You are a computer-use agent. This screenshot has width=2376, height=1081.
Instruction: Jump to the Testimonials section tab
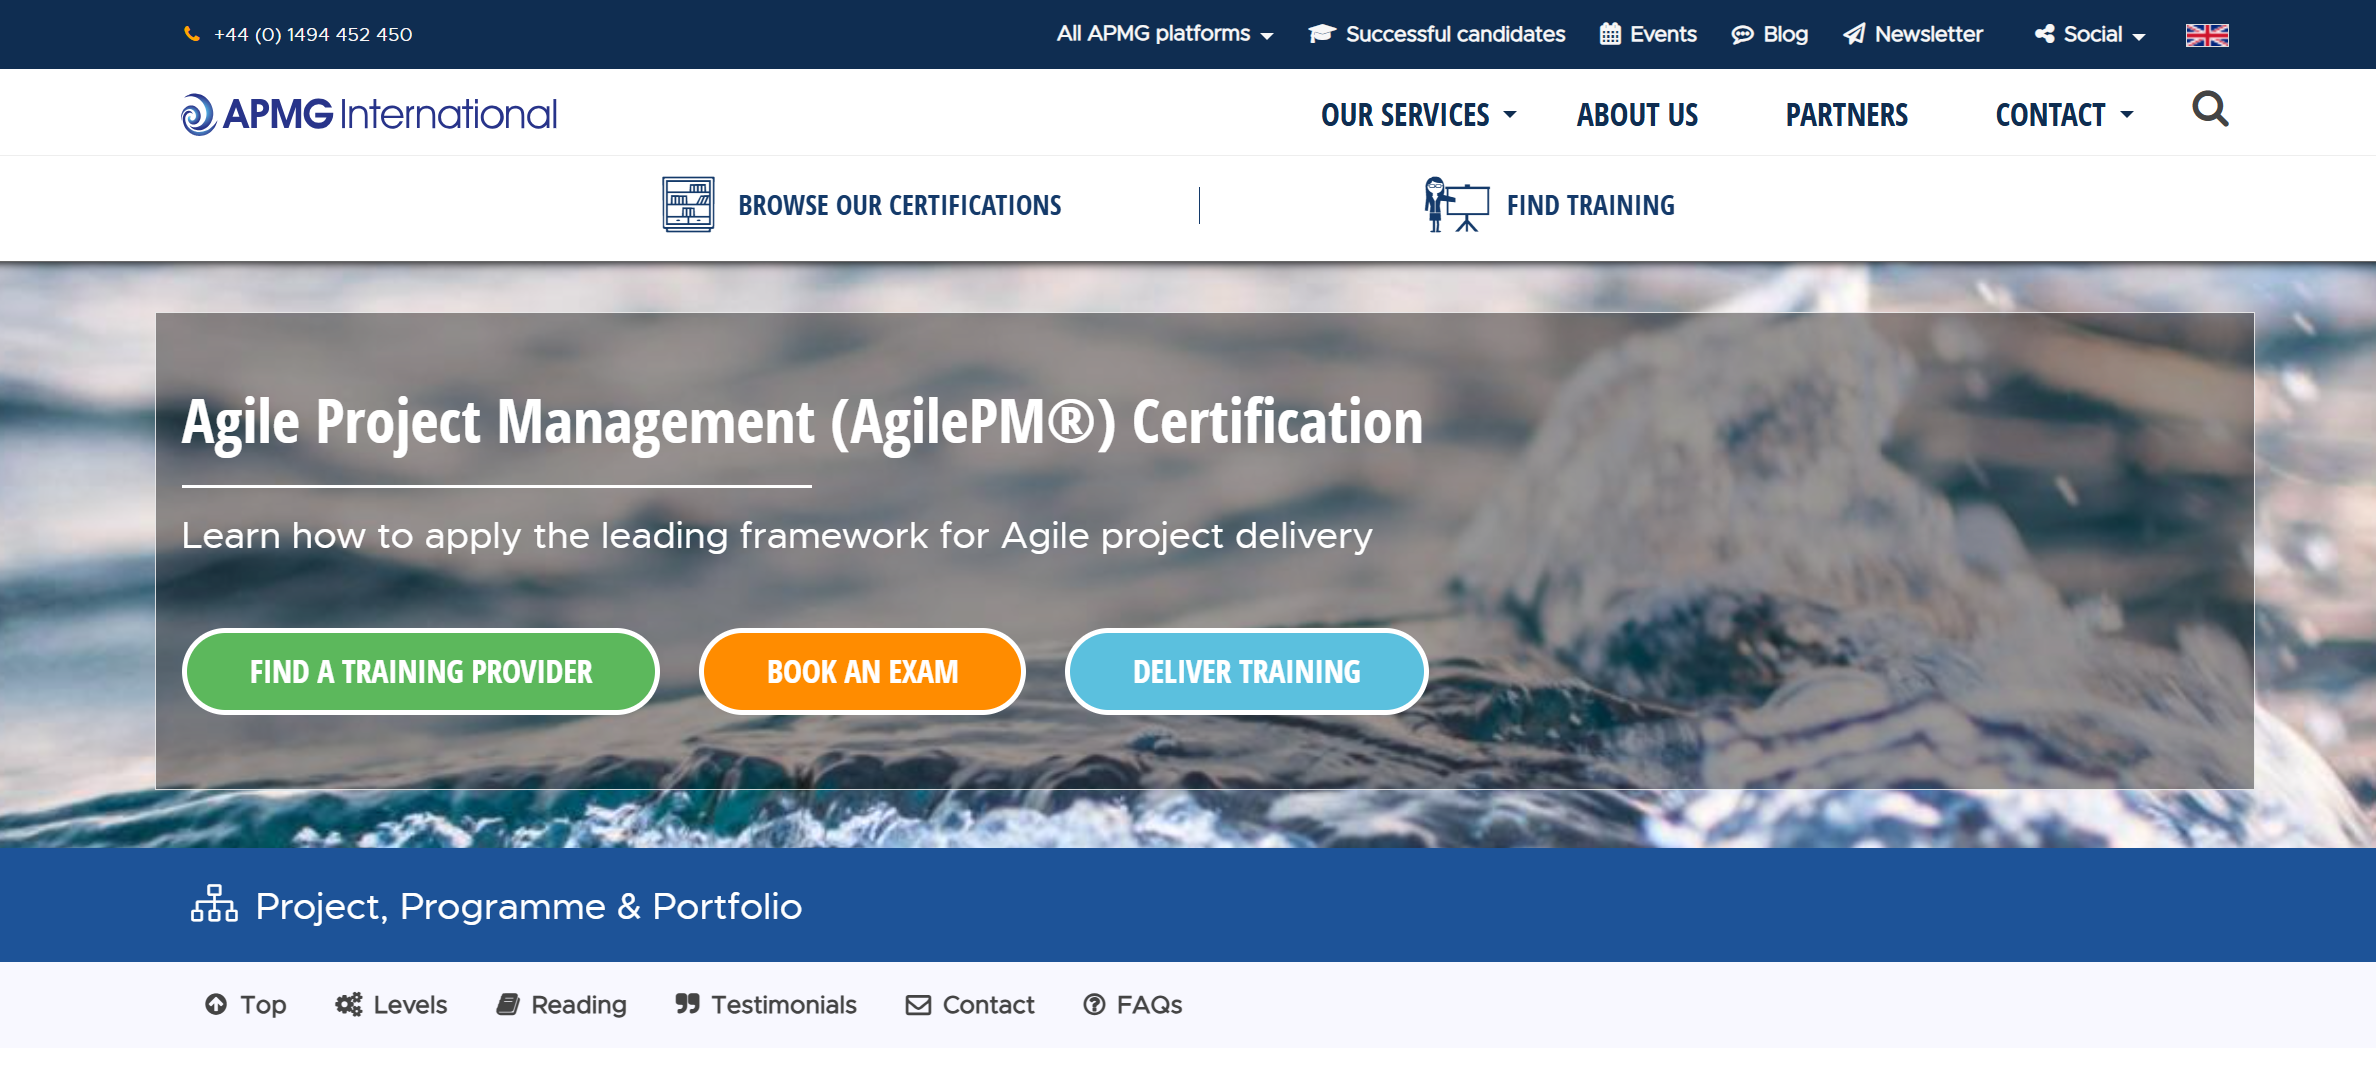[x=784, y=1005]
